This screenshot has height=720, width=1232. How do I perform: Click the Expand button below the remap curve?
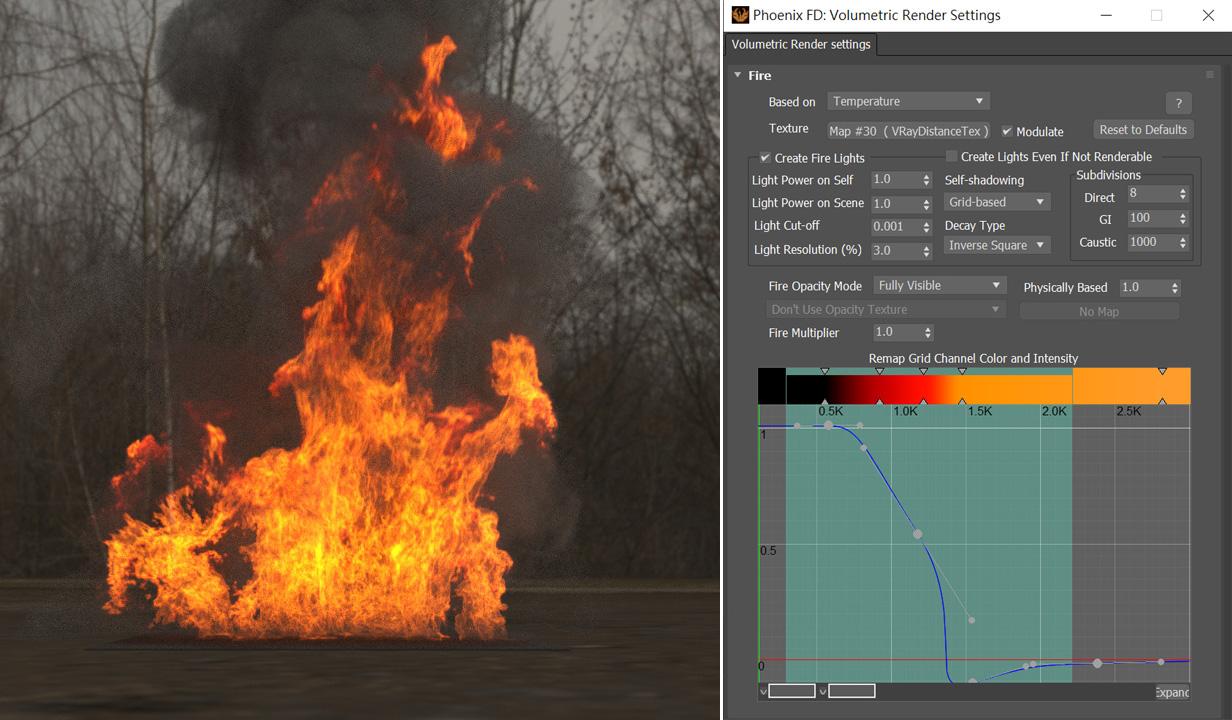pyautogui.click(x=1171, y=692)
